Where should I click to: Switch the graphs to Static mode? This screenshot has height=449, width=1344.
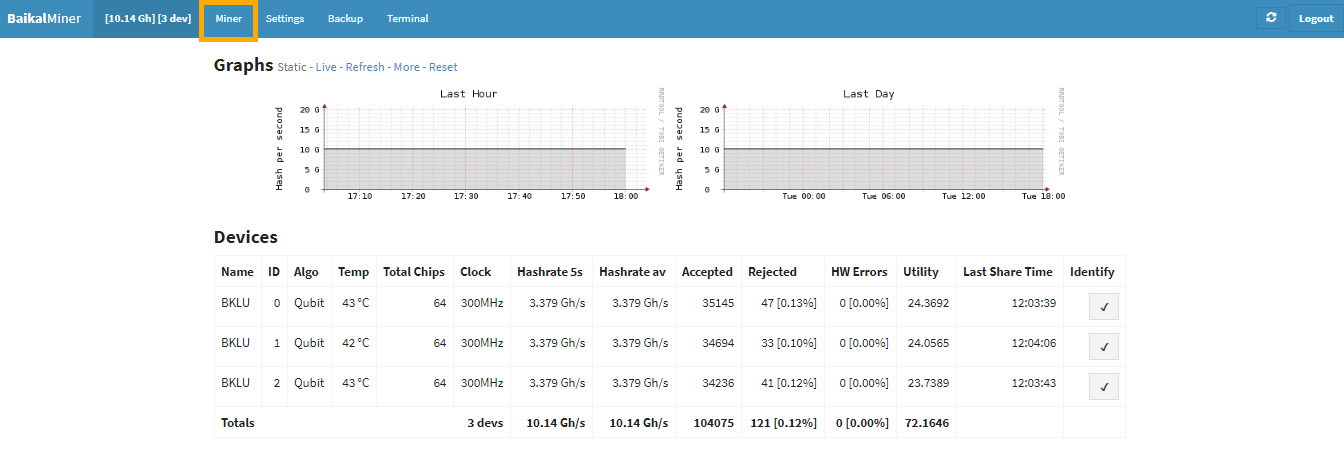point(292,67)
